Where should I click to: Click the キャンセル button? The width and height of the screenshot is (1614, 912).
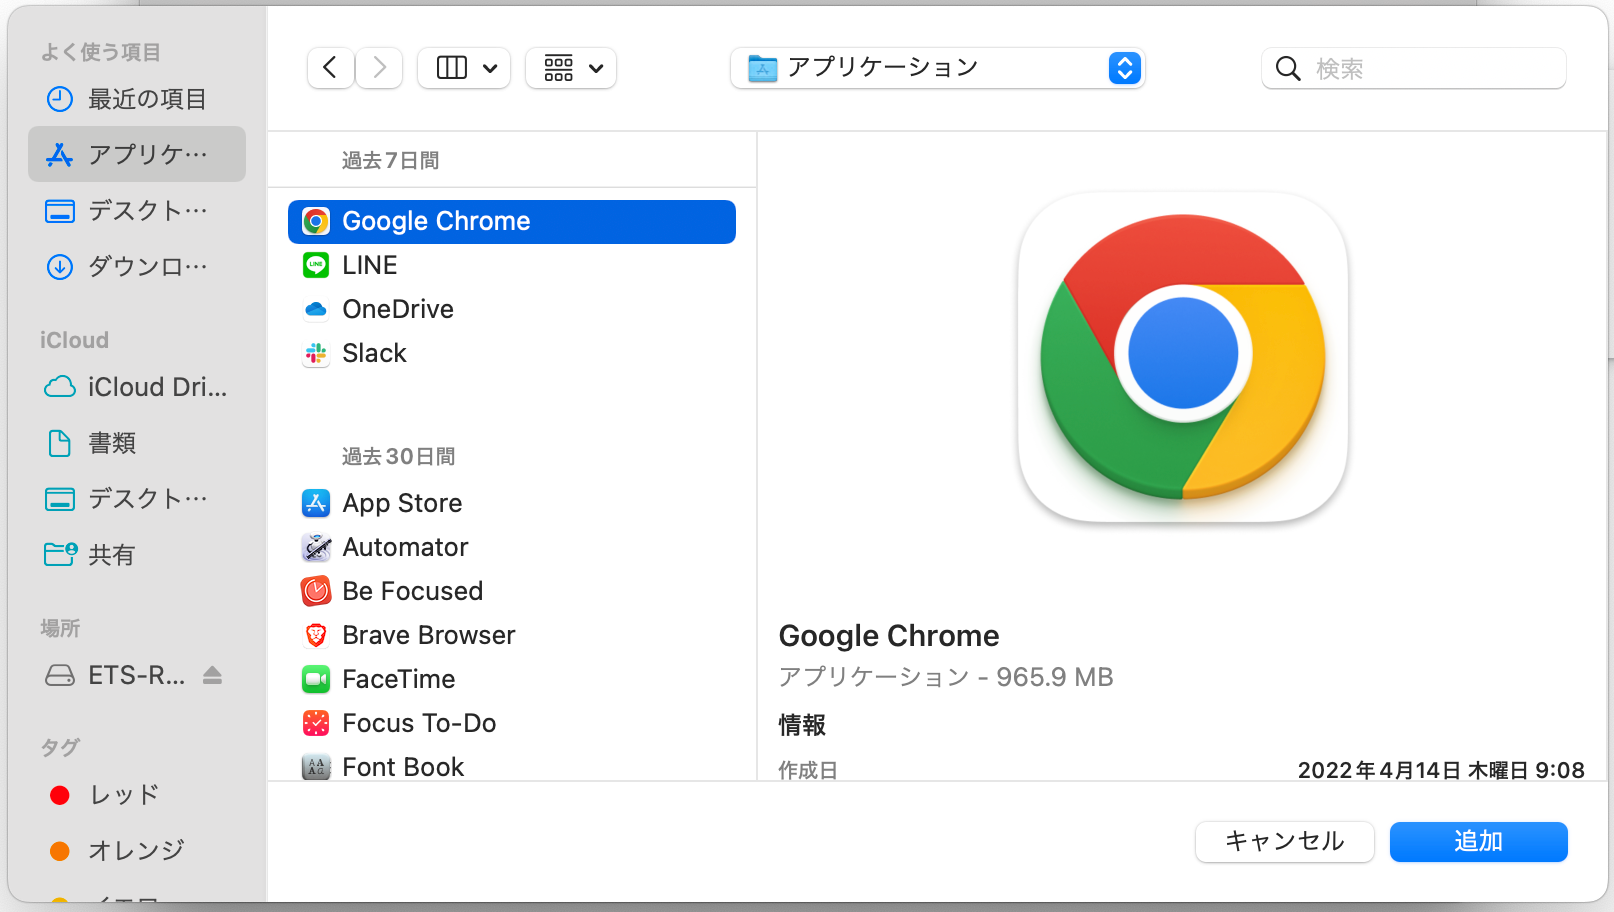tap(1285, 841)
